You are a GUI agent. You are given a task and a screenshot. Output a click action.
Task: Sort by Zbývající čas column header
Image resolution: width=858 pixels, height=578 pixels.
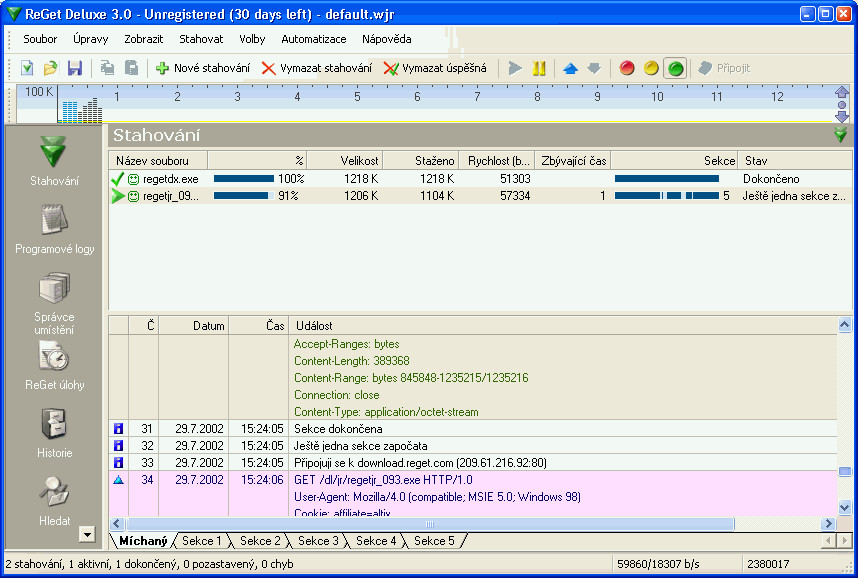[572, 160]
